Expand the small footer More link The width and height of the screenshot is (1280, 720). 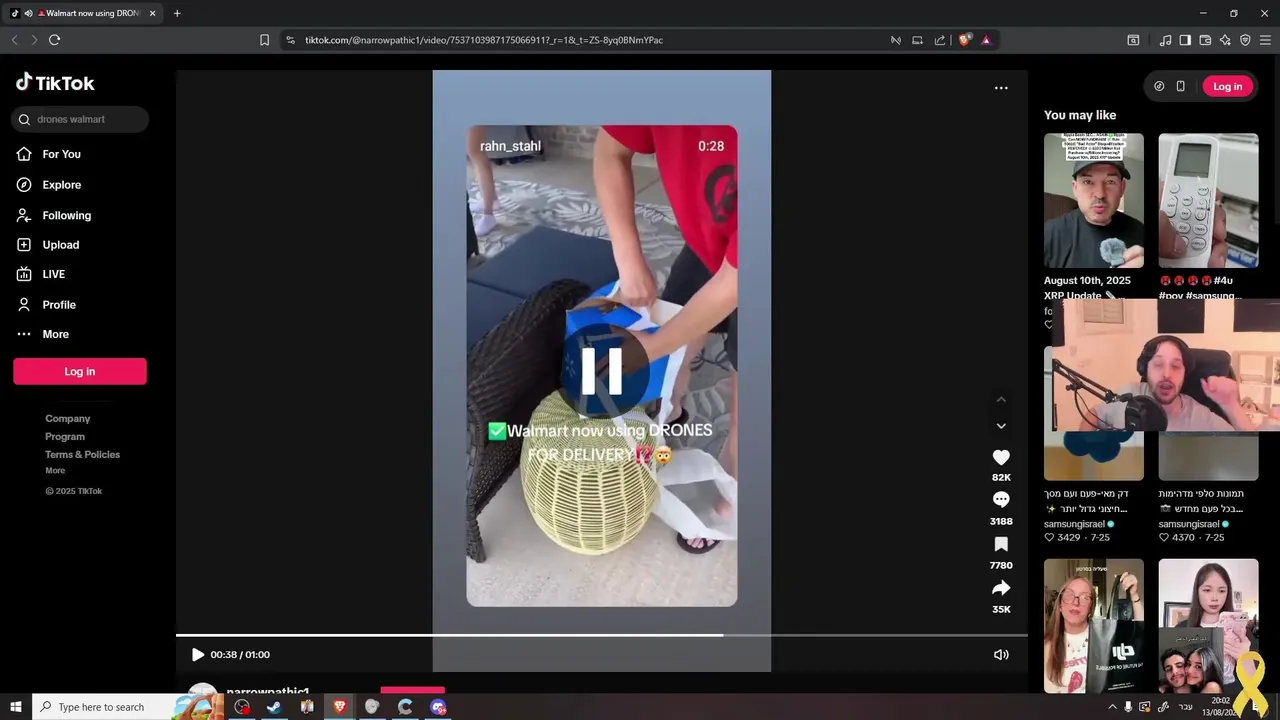pyautogui.click(x=55, y=471)
